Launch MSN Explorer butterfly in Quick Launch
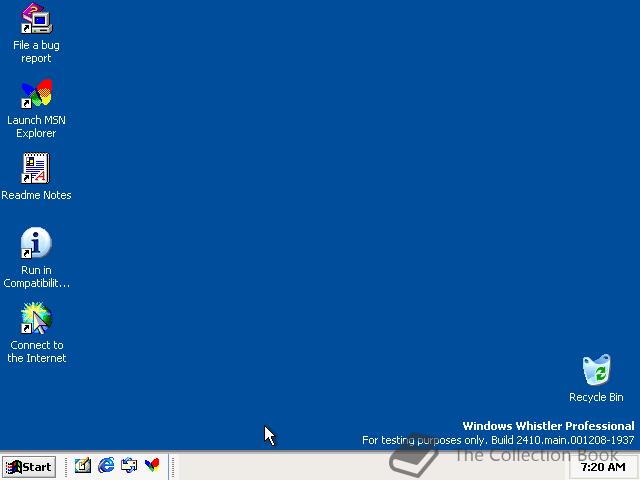This screenshot has height=480, width=640. click(152, 466)
